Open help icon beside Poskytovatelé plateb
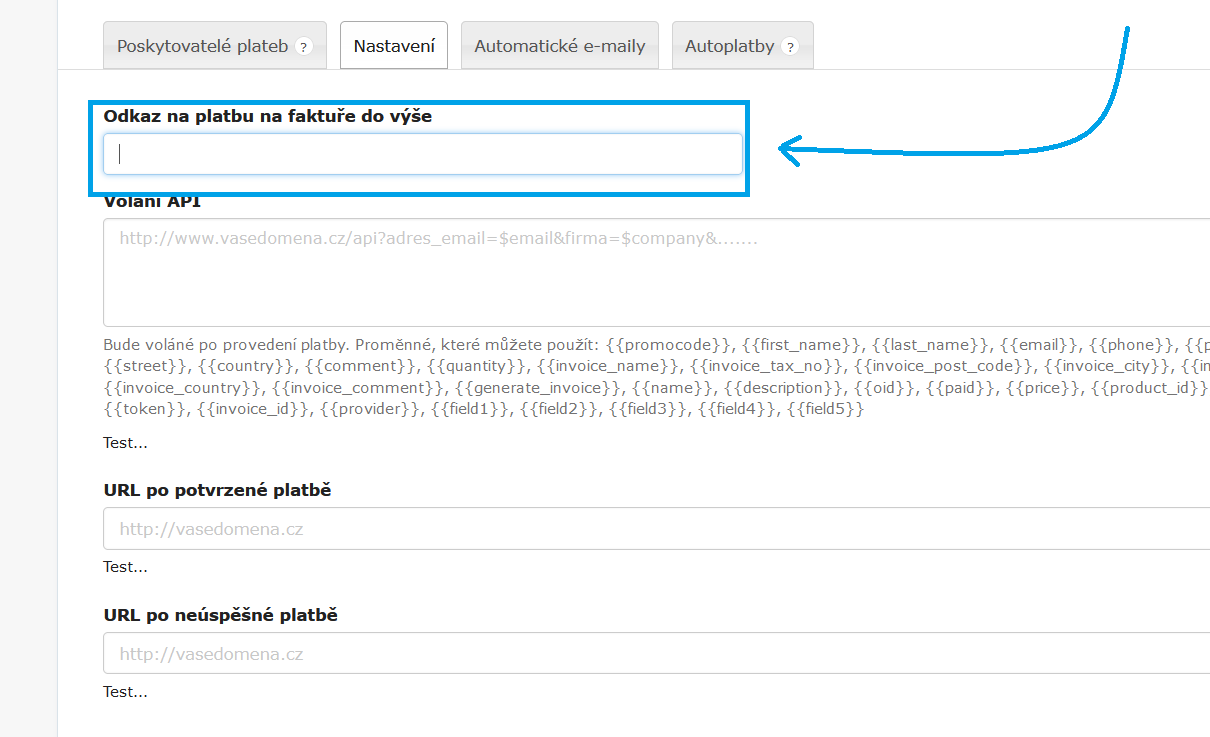This screenshot has width=1210, height=737. (304, 47)
